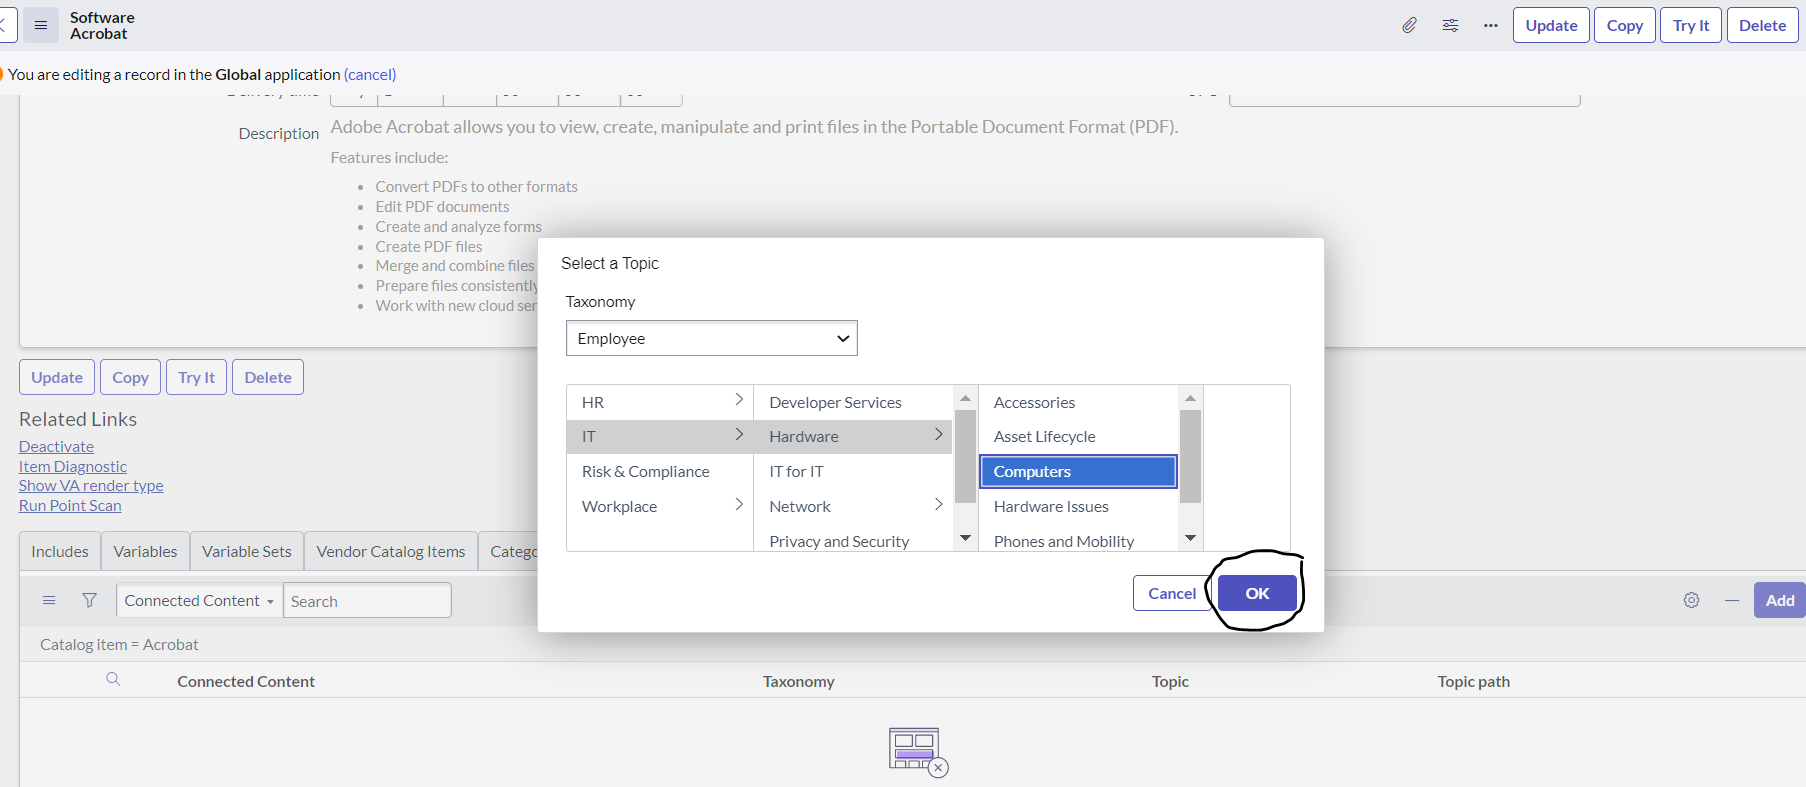Open Connected Content search field dropdown
Screen dimensions: 1806x787
click(x=199, y=600)
